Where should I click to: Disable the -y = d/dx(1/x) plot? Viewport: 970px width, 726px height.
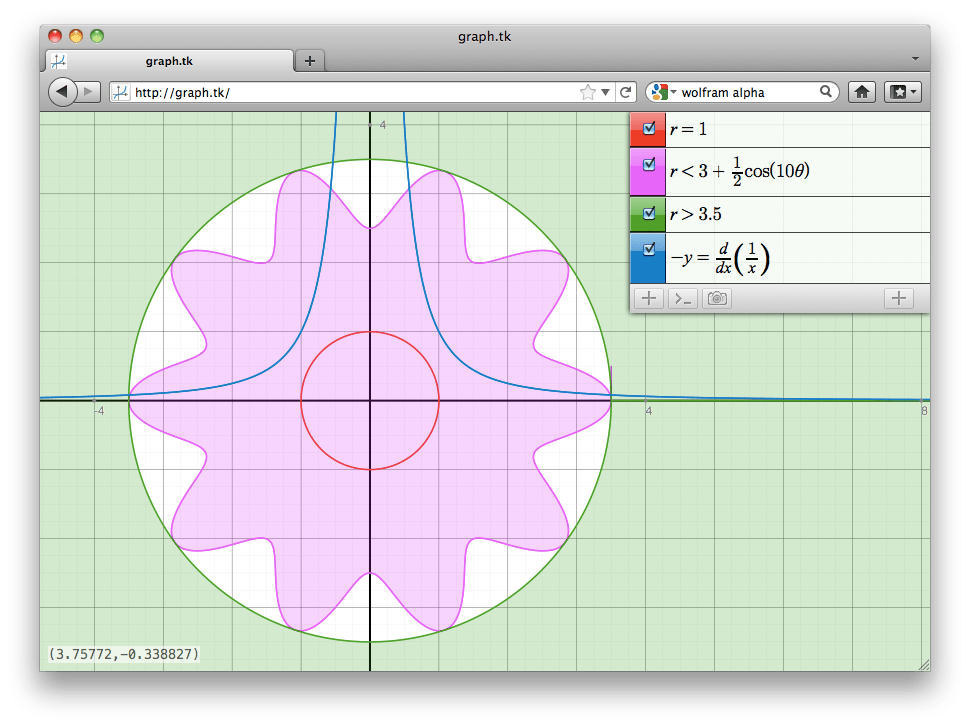point(649,249)
